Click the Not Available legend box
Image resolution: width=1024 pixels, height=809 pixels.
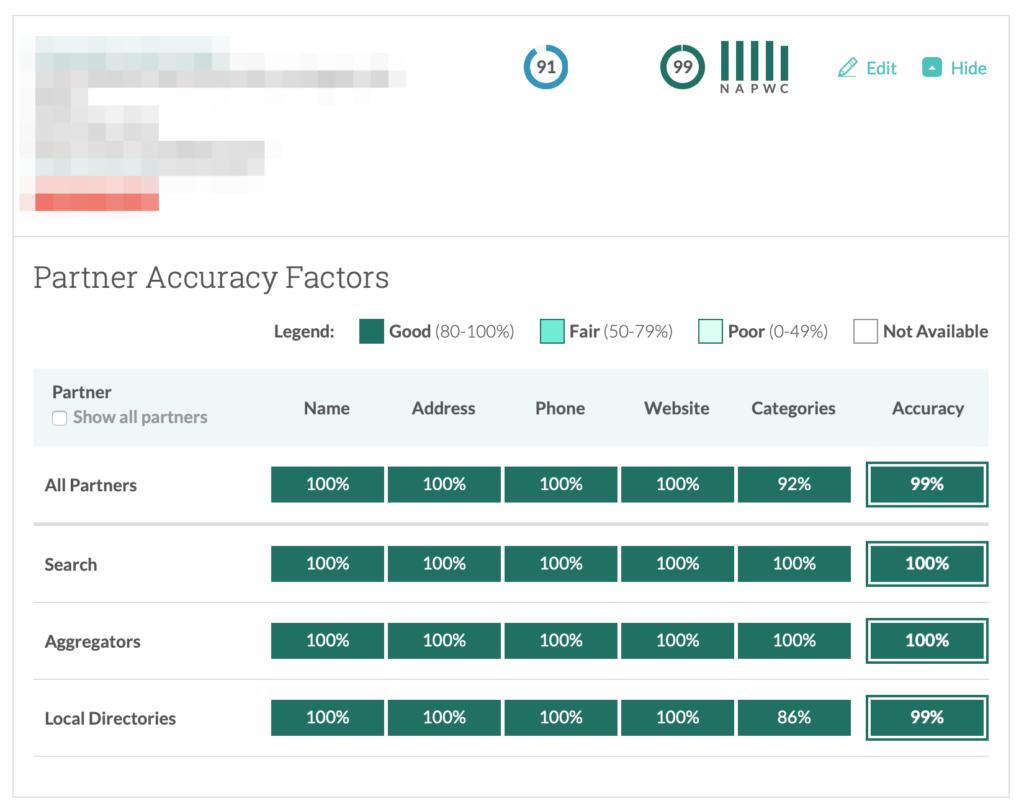click(865, 332)
